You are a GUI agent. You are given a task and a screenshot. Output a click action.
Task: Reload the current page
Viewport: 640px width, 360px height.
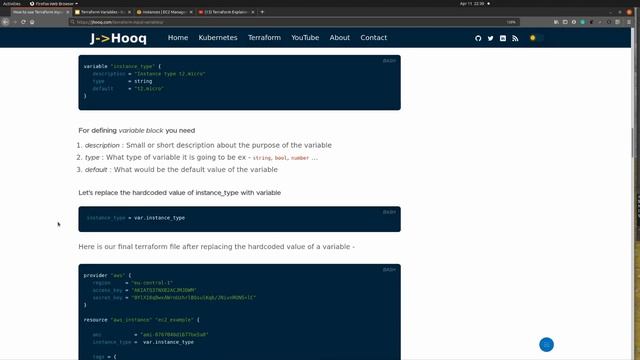[23, 22]
